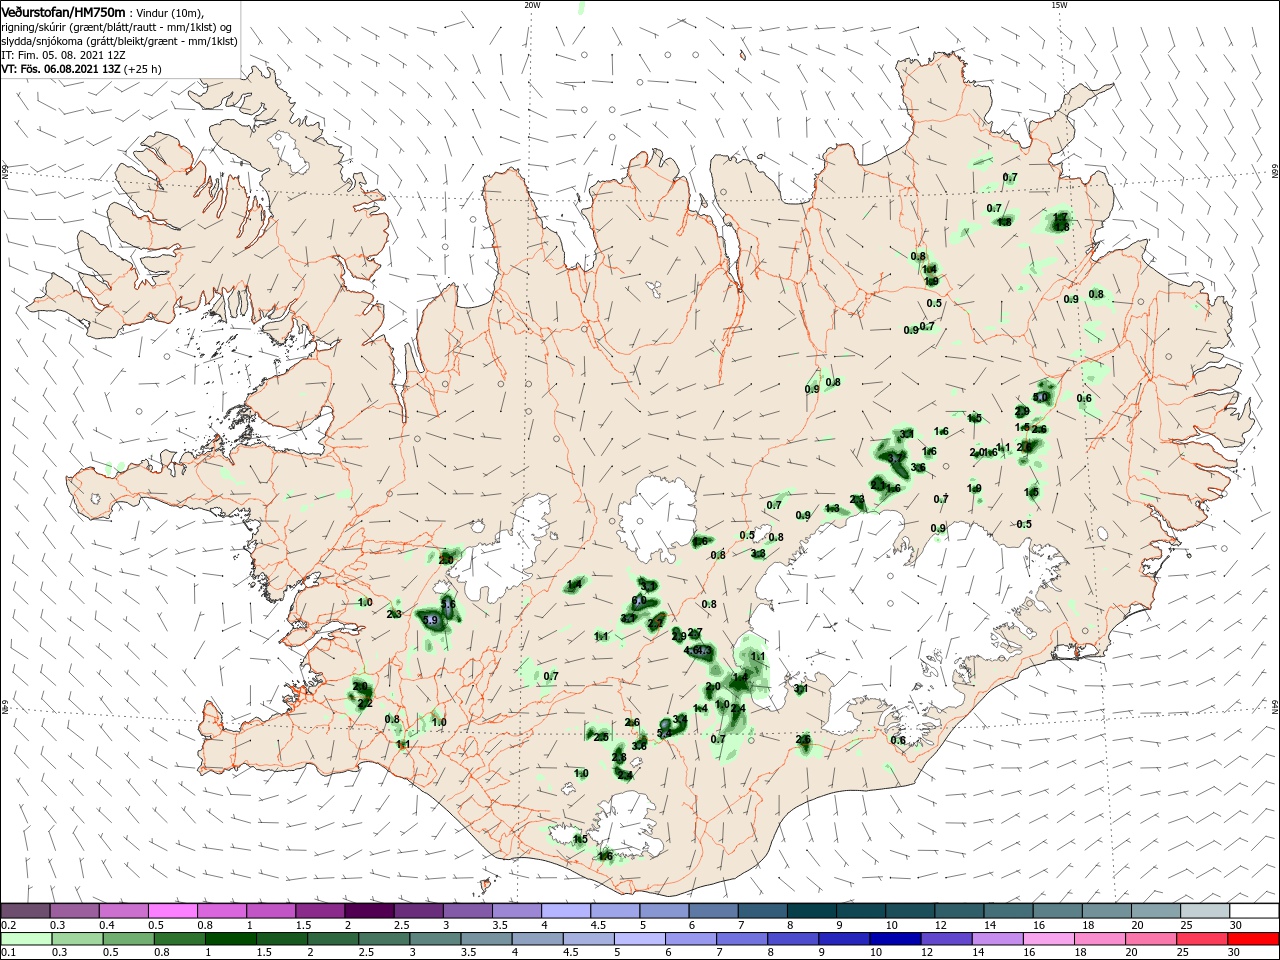Select upper legend dark teal swatch labeled 8

click(812, 910)
